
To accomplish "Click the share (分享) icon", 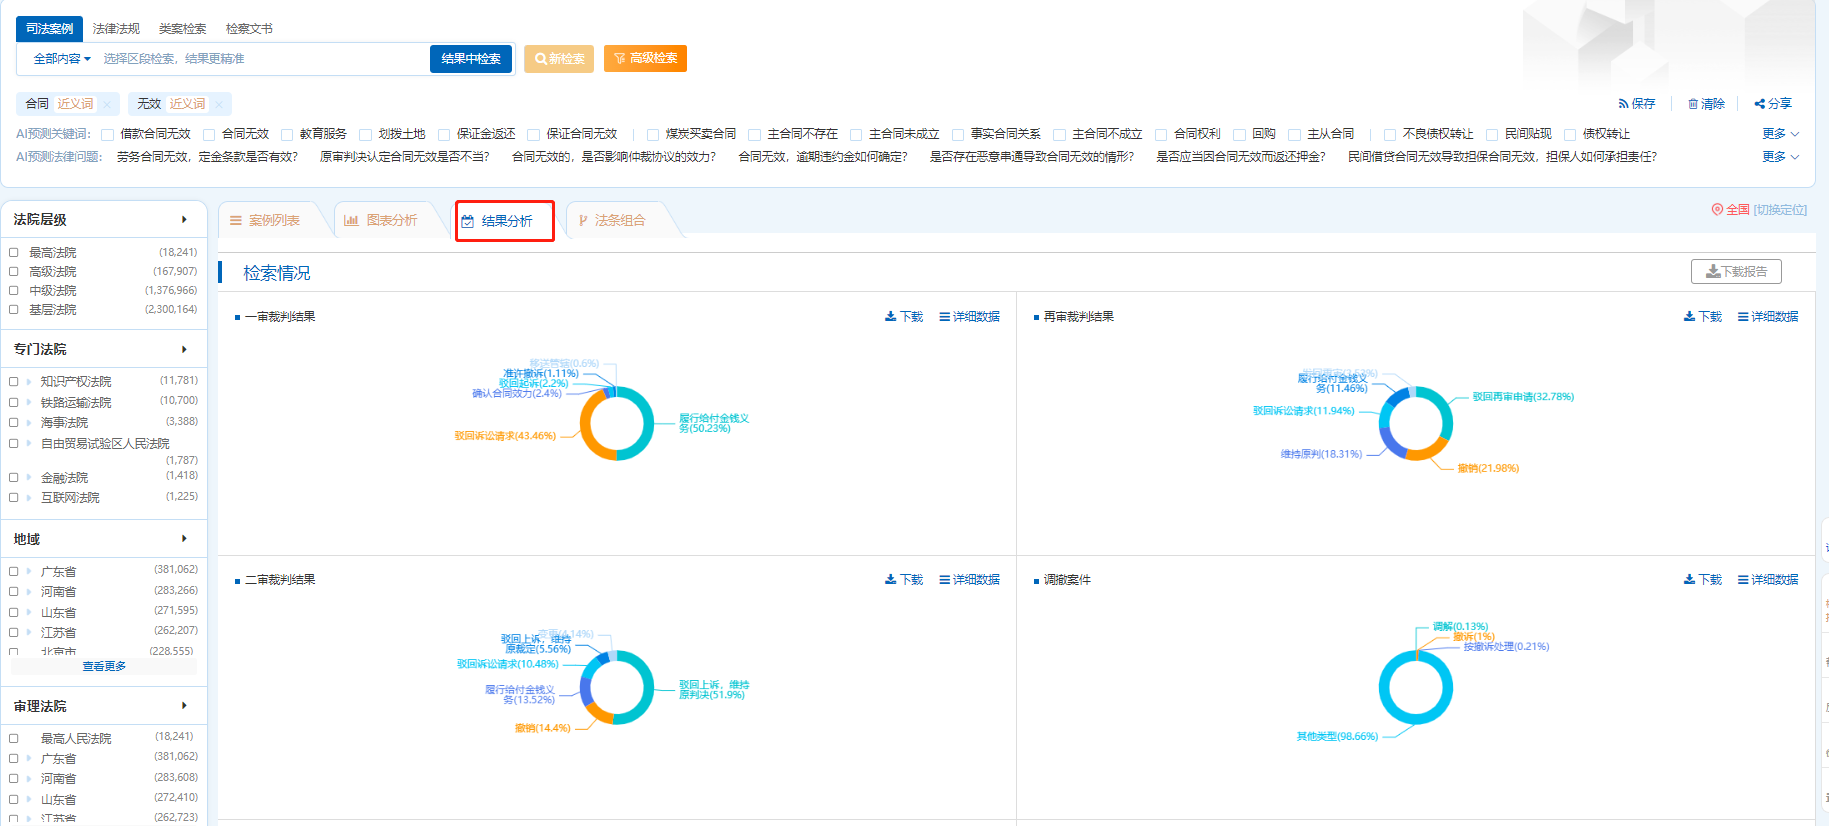I will pyautogui.click(x=1760, y=104).
